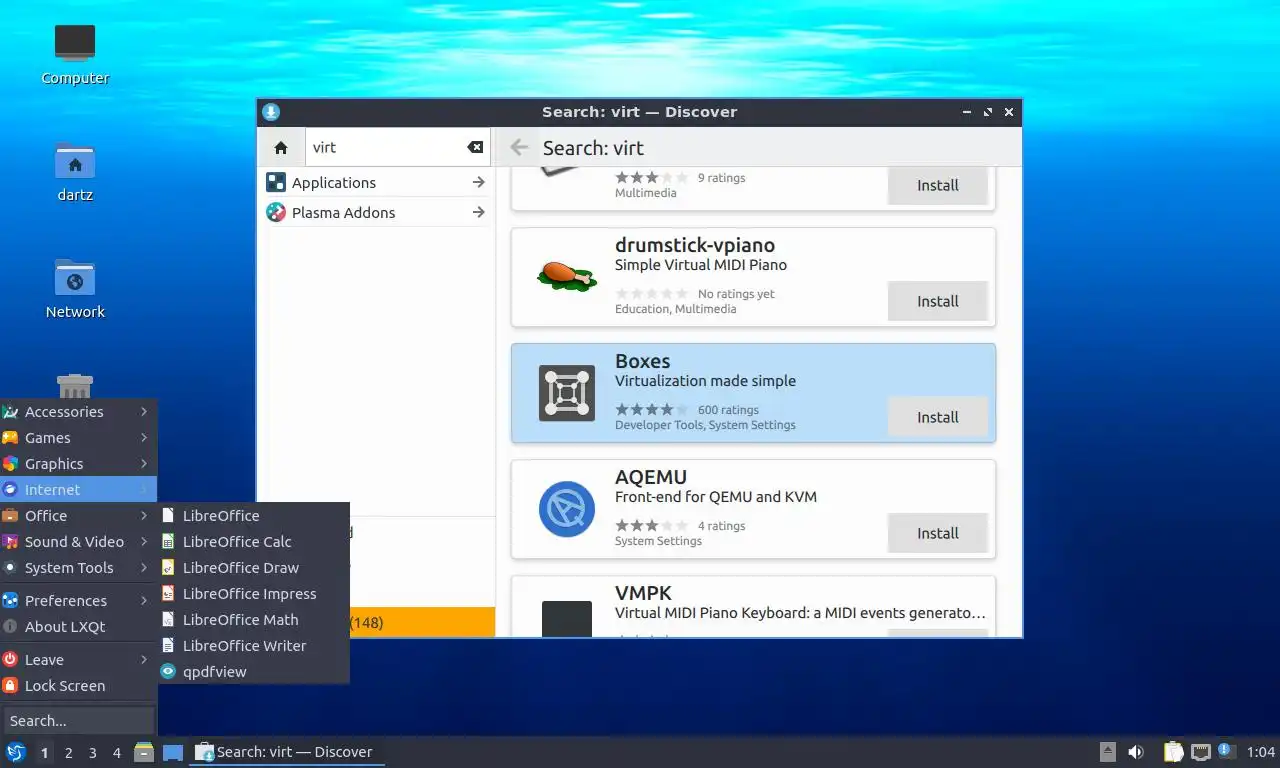Click the Plasma Addons category icon
The image size is (1280, 768).
[275, 212]
